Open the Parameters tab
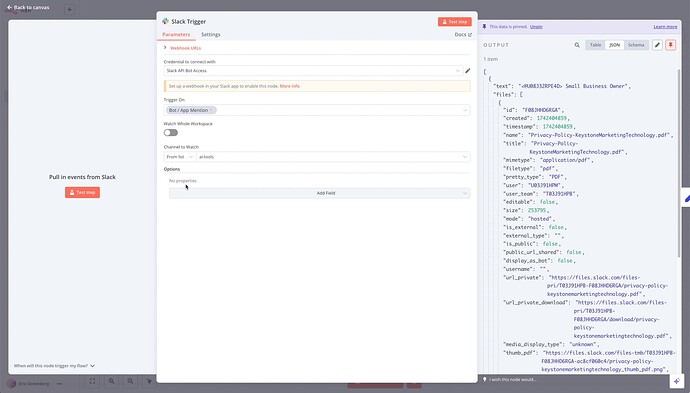 [x=176, y=34]
